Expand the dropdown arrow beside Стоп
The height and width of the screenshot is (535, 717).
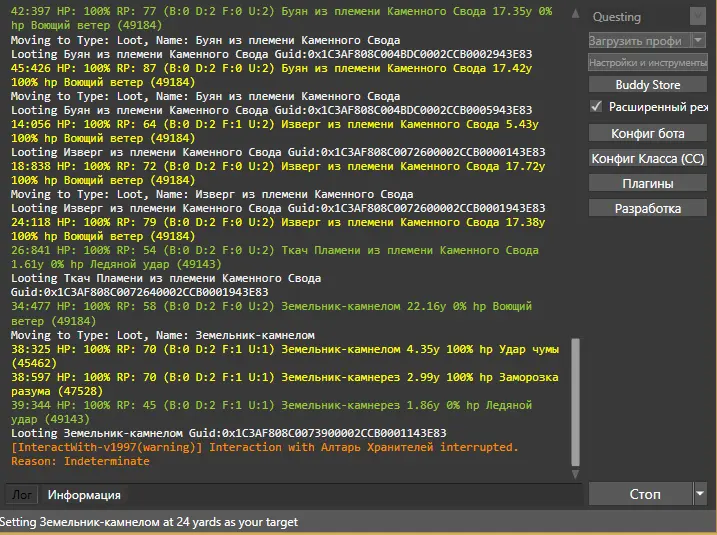pos(699,494)
